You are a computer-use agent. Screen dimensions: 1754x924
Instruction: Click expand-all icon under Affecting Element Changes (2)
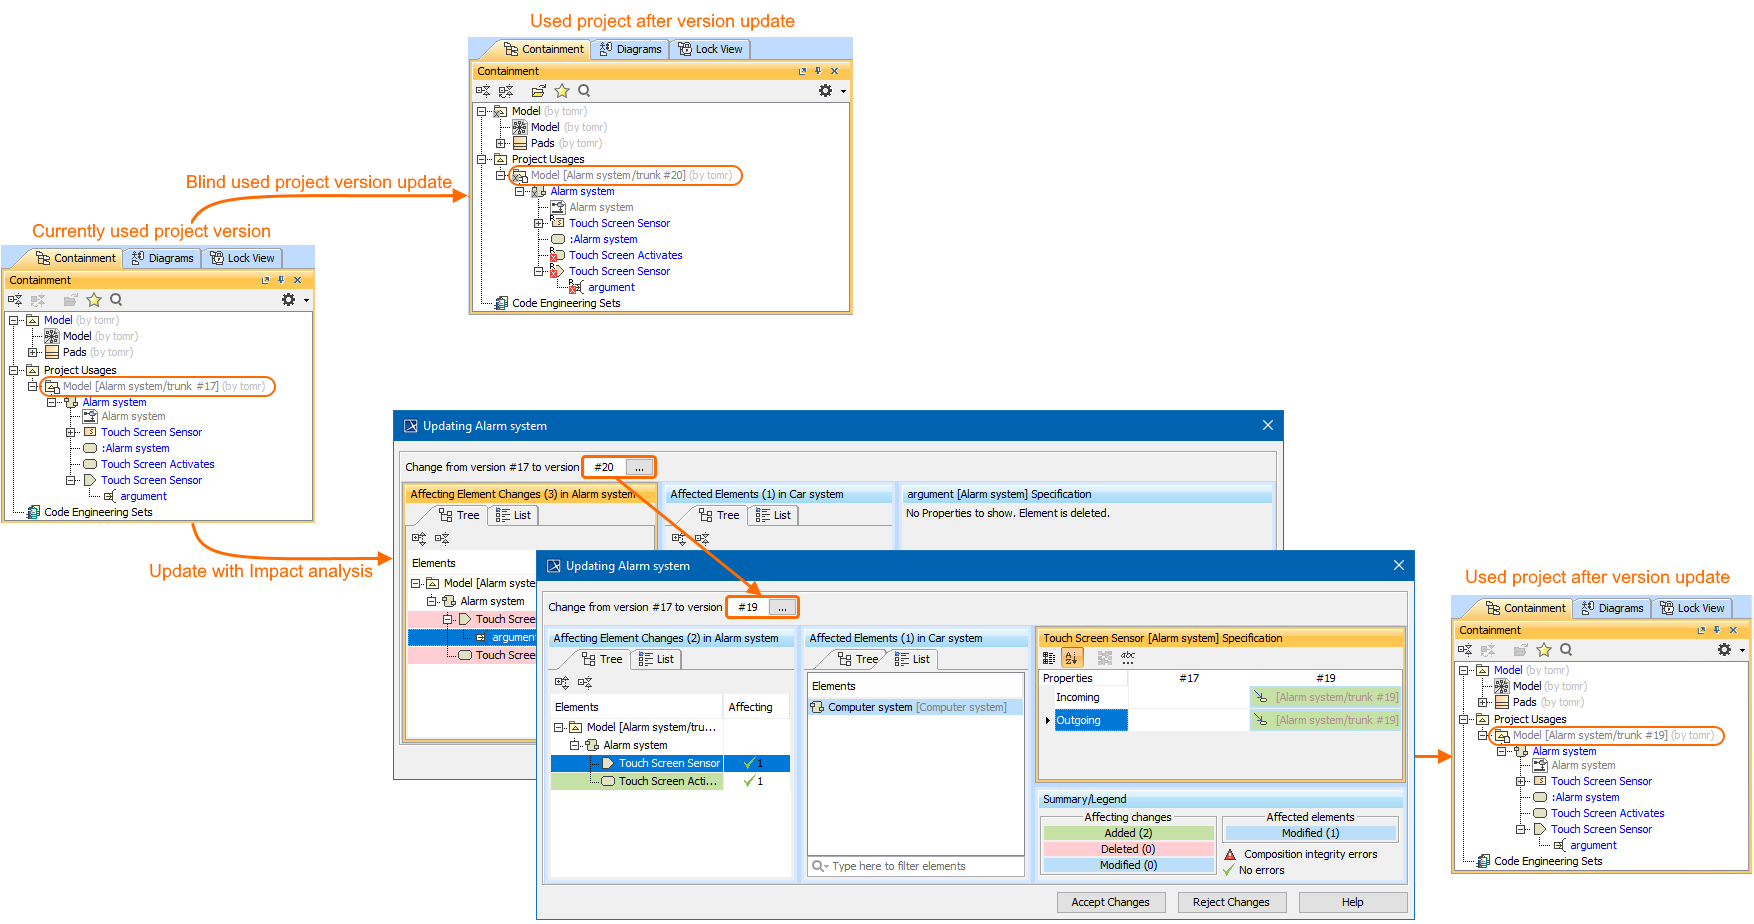[562, 683]
